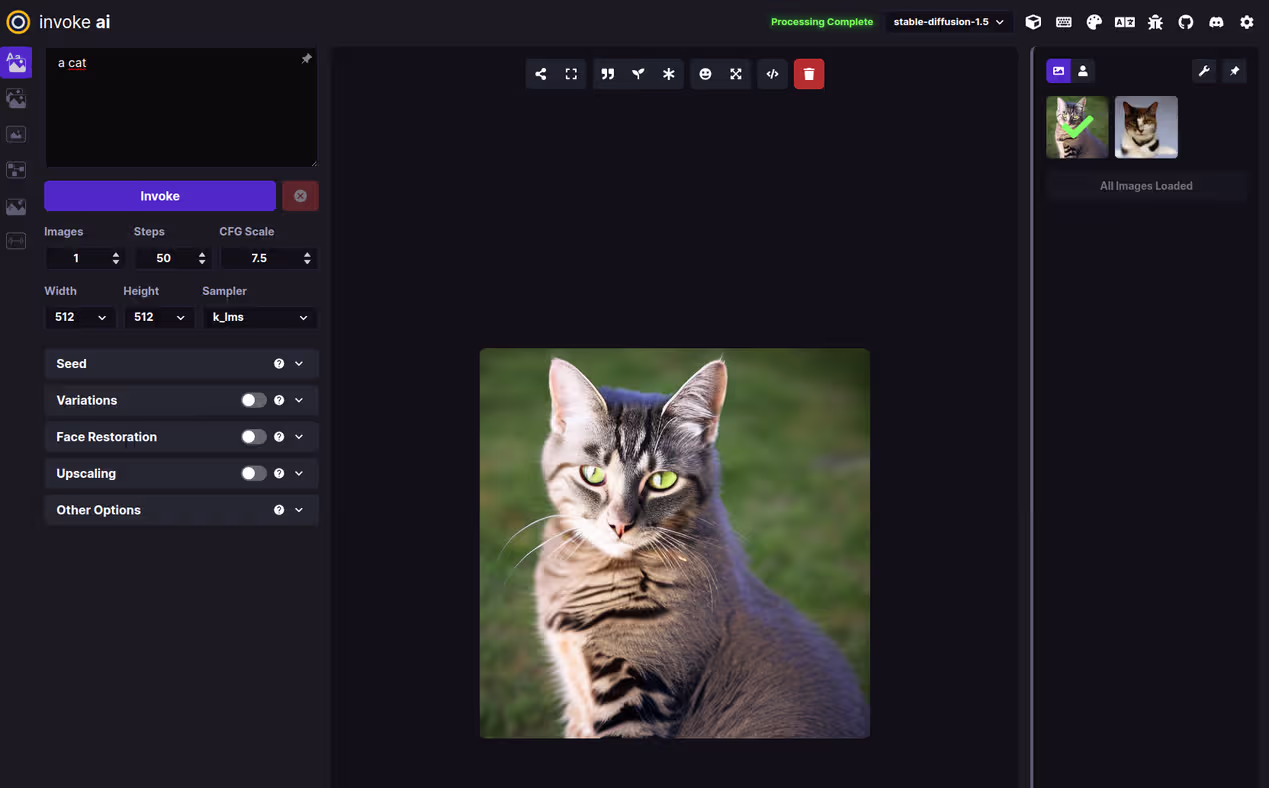Open the theme palette icon
Image resolution: width=1269 pixels, height=788 pixels.
[x=1094, y=22]
